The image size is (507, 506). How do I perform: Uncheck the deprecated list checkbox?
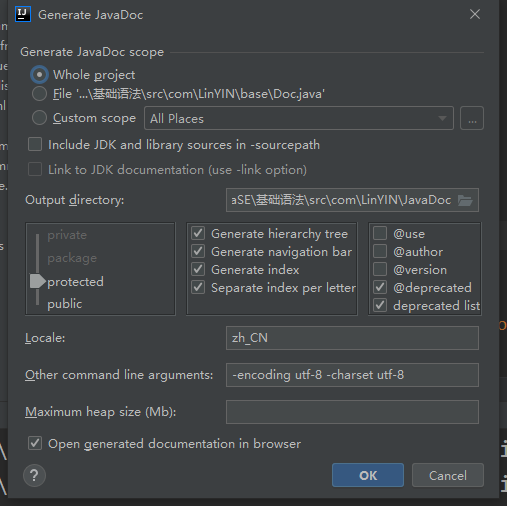point(380,305)
